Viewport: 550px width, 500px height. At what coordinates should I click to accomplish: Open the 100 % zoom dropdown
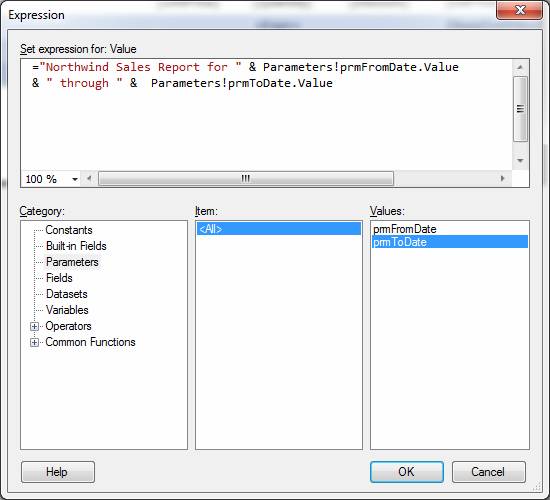(x=75, y=179)
